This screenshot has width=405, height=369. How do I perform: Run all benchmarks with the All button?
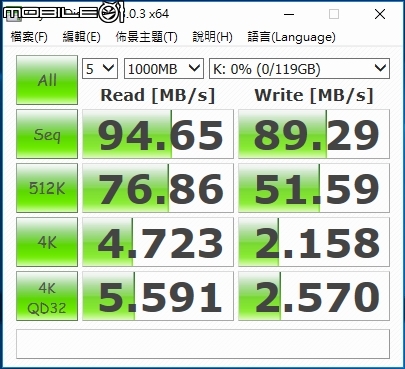(x=47, y=80)
